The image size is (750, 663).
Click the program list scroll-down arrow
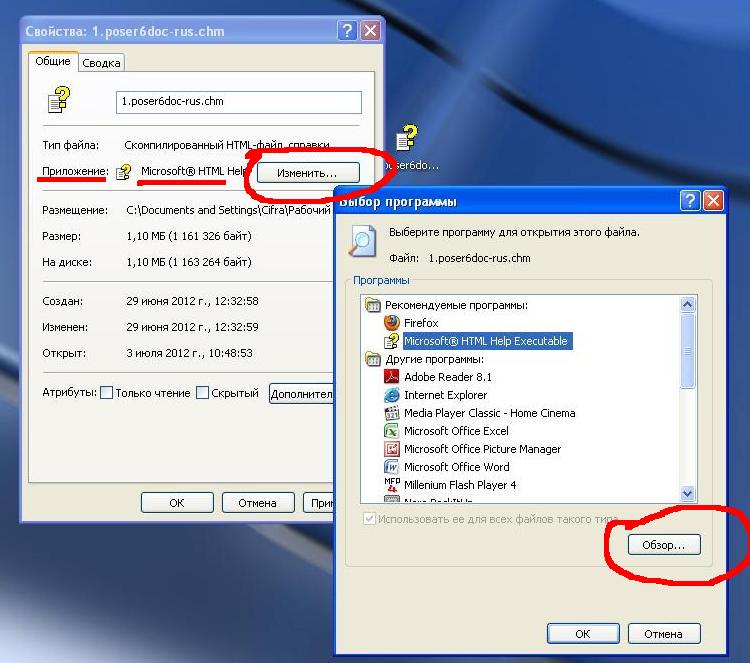click(x=687, y=493)
